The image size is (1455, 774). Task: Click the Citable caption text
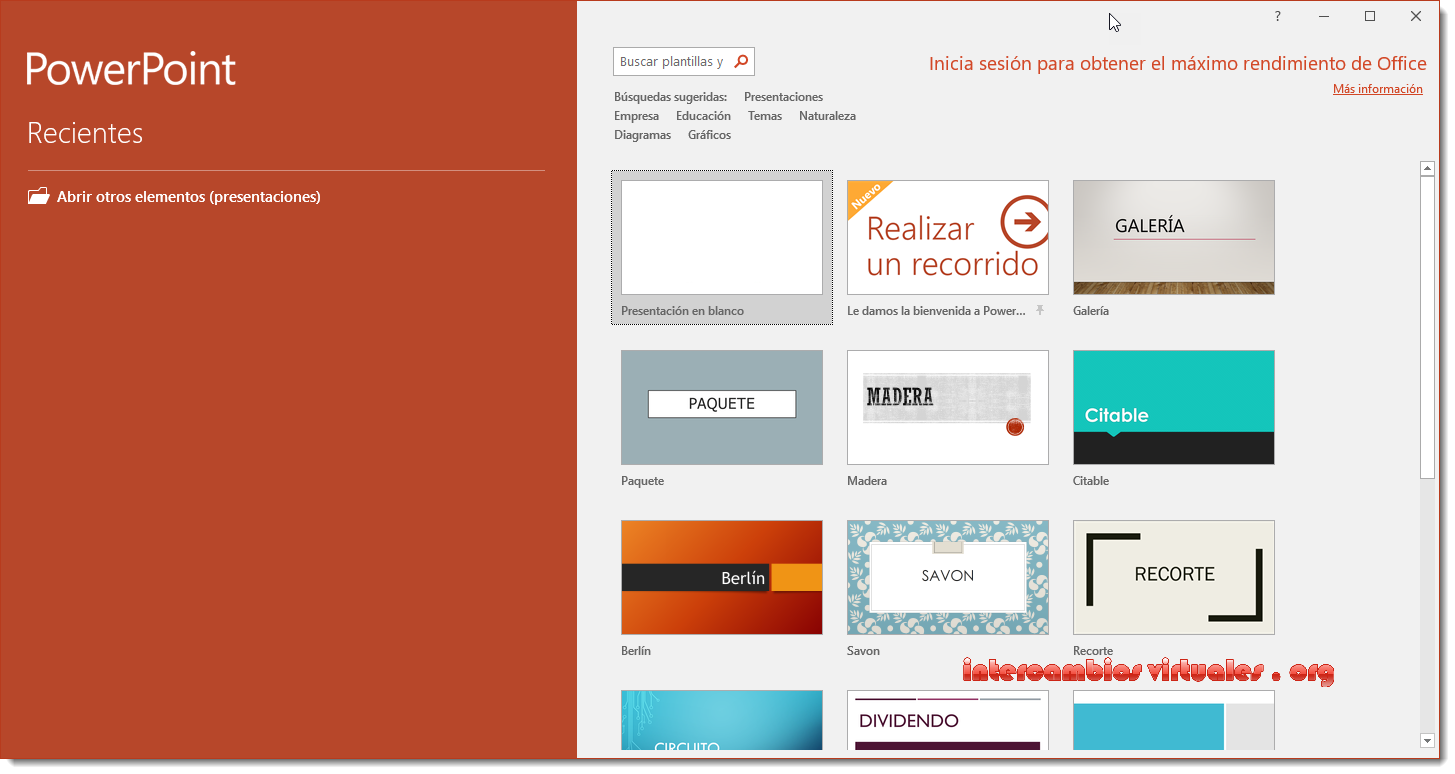[x=1091, y=481]
